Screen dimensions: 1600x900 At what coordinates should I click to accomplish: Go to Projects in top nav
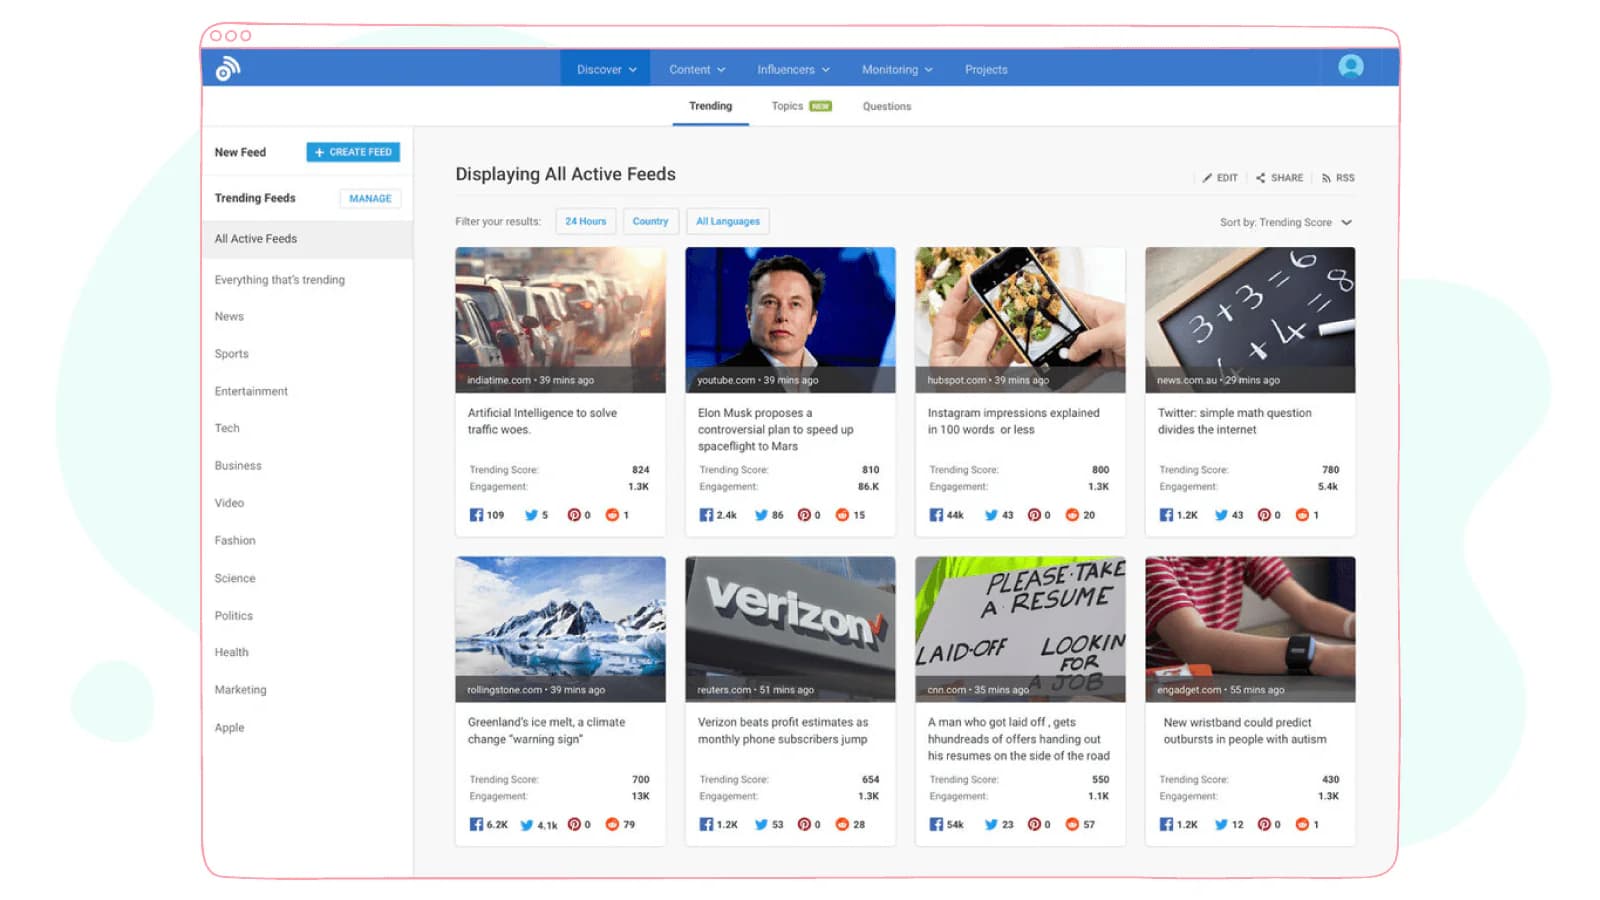pyautogui.click(x=986, y=69)
